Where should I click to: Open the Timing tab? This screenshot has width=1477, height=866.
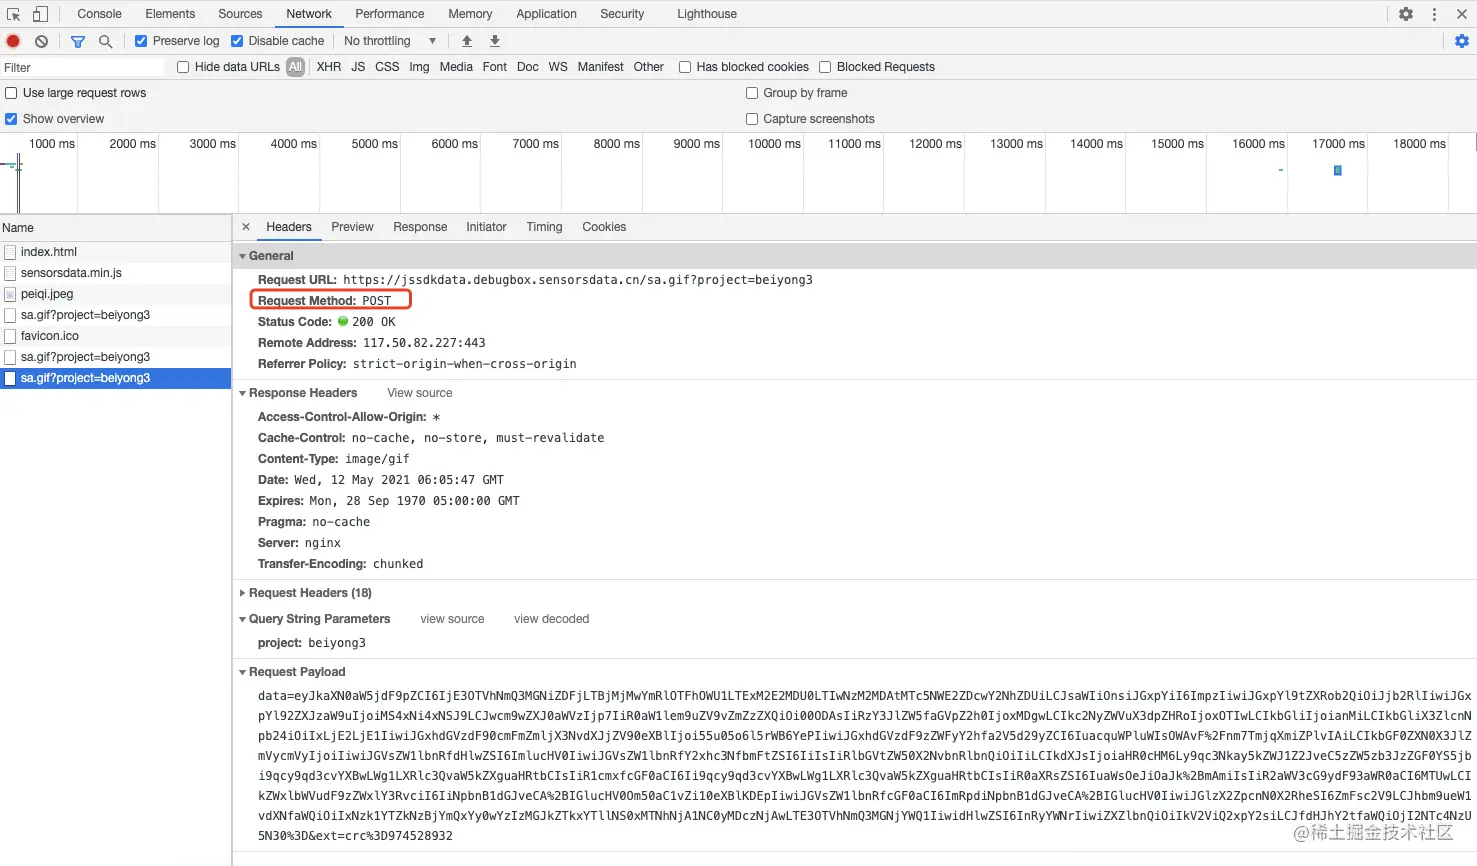544,227
